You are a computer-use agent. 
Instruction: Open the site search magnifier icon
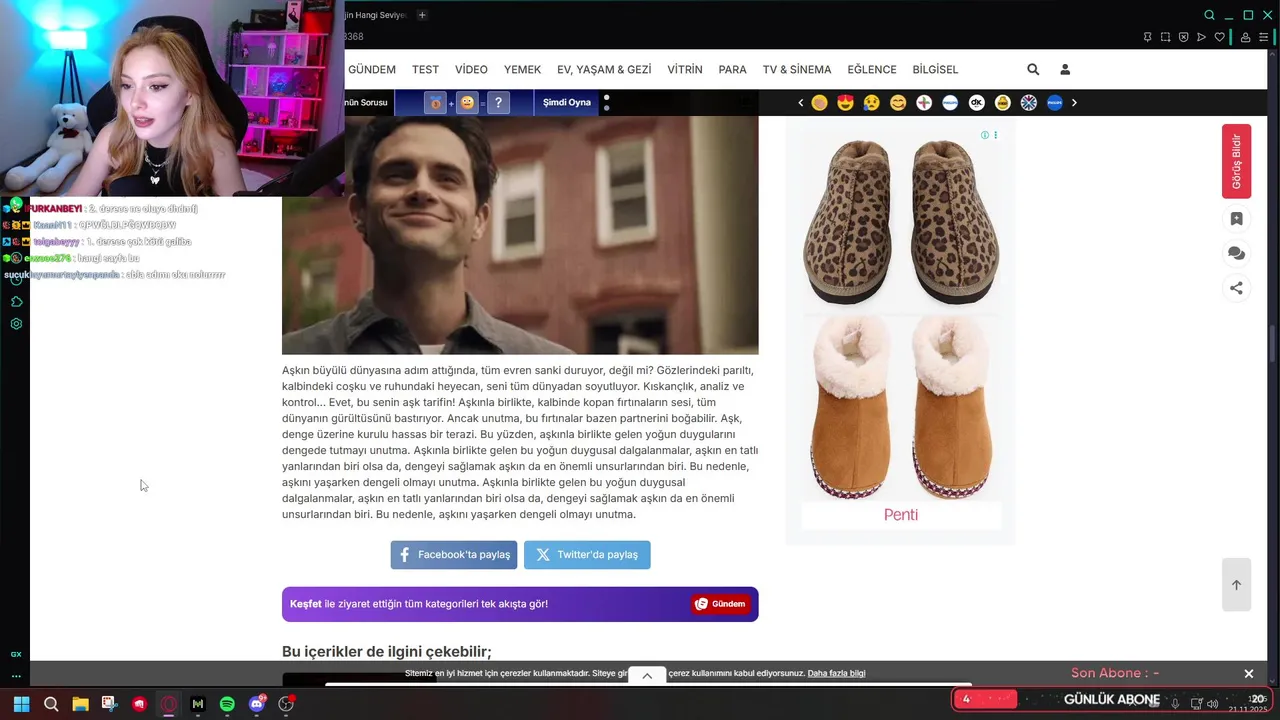[1033, 69]
